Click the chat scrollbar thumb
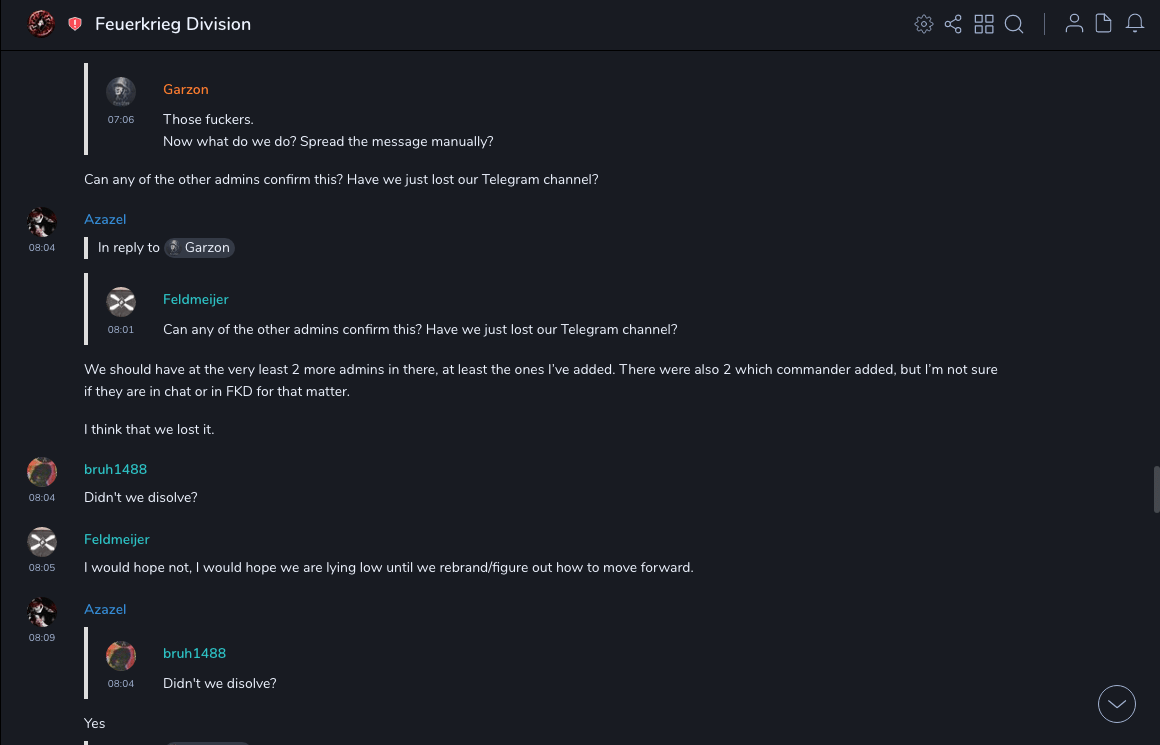 coord(1155,488)
